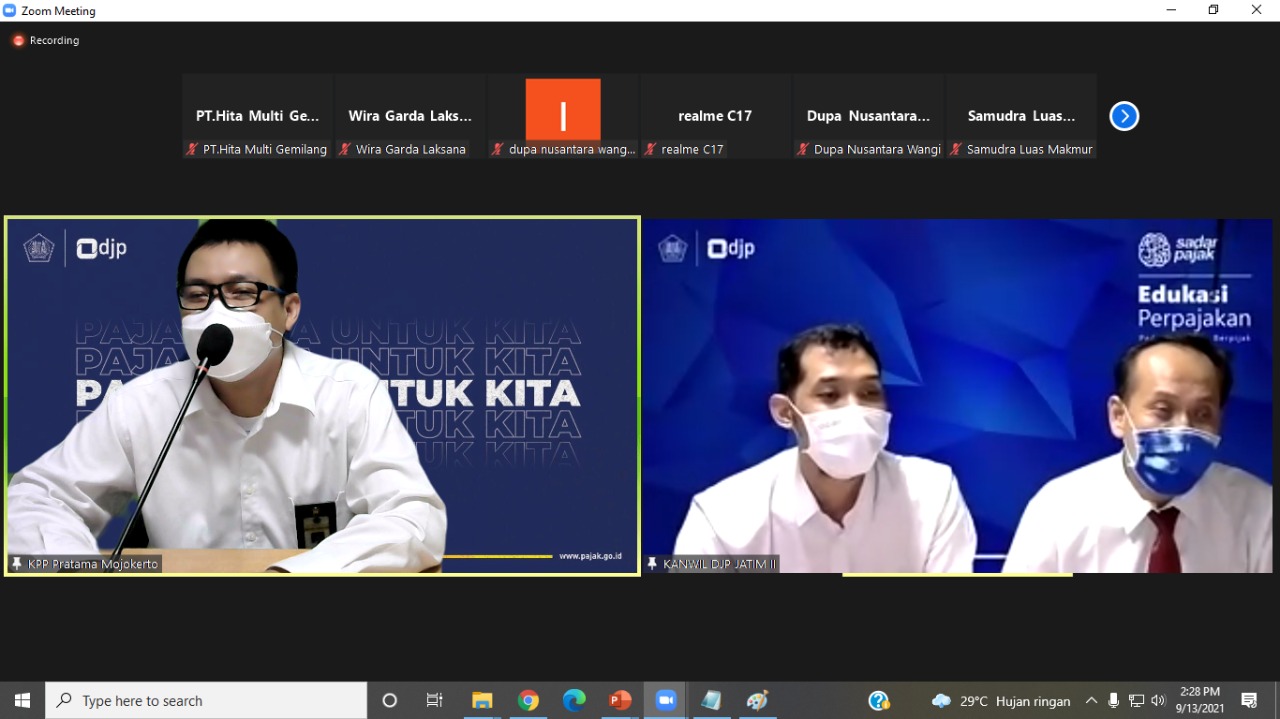Select the PT.Hita Multi Gemilang participant tile
This screenshot has width=1280, height=719.
pos(257,116)
